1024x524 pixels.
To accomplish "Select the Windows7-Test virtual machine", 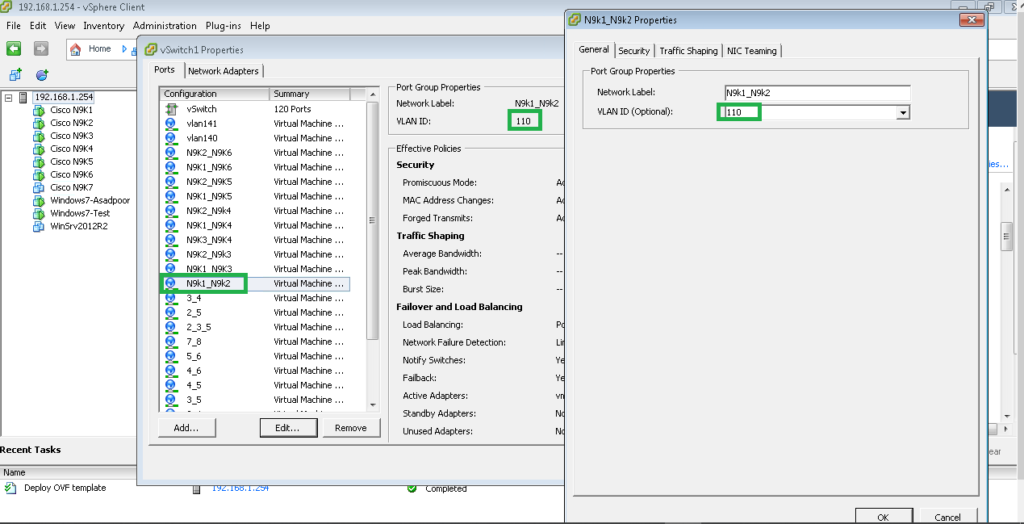I will 80,214.
